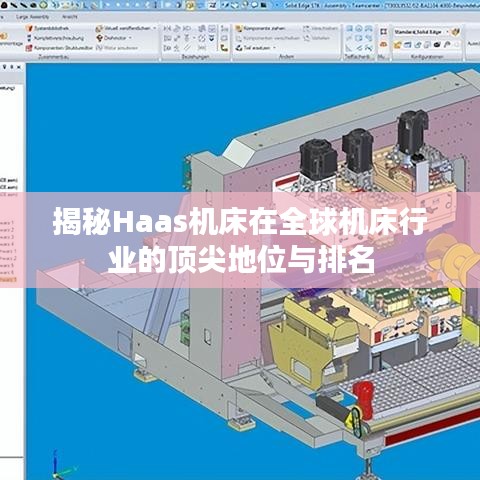Click the Virtuell veröffentlichen icon
This screenshot has height=480, width=480.
tap(99, 28)
